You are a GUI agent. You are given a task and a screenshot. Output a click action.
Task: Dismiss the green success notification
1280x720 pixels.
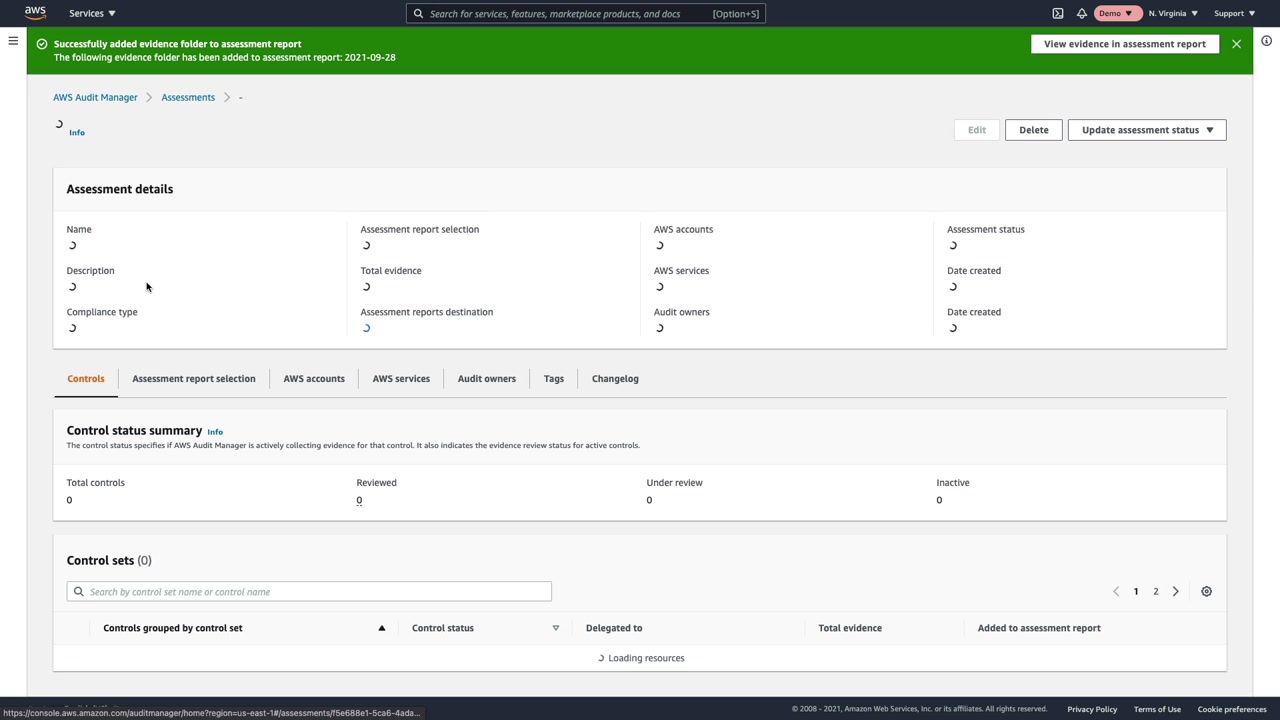click(1237, 44)
